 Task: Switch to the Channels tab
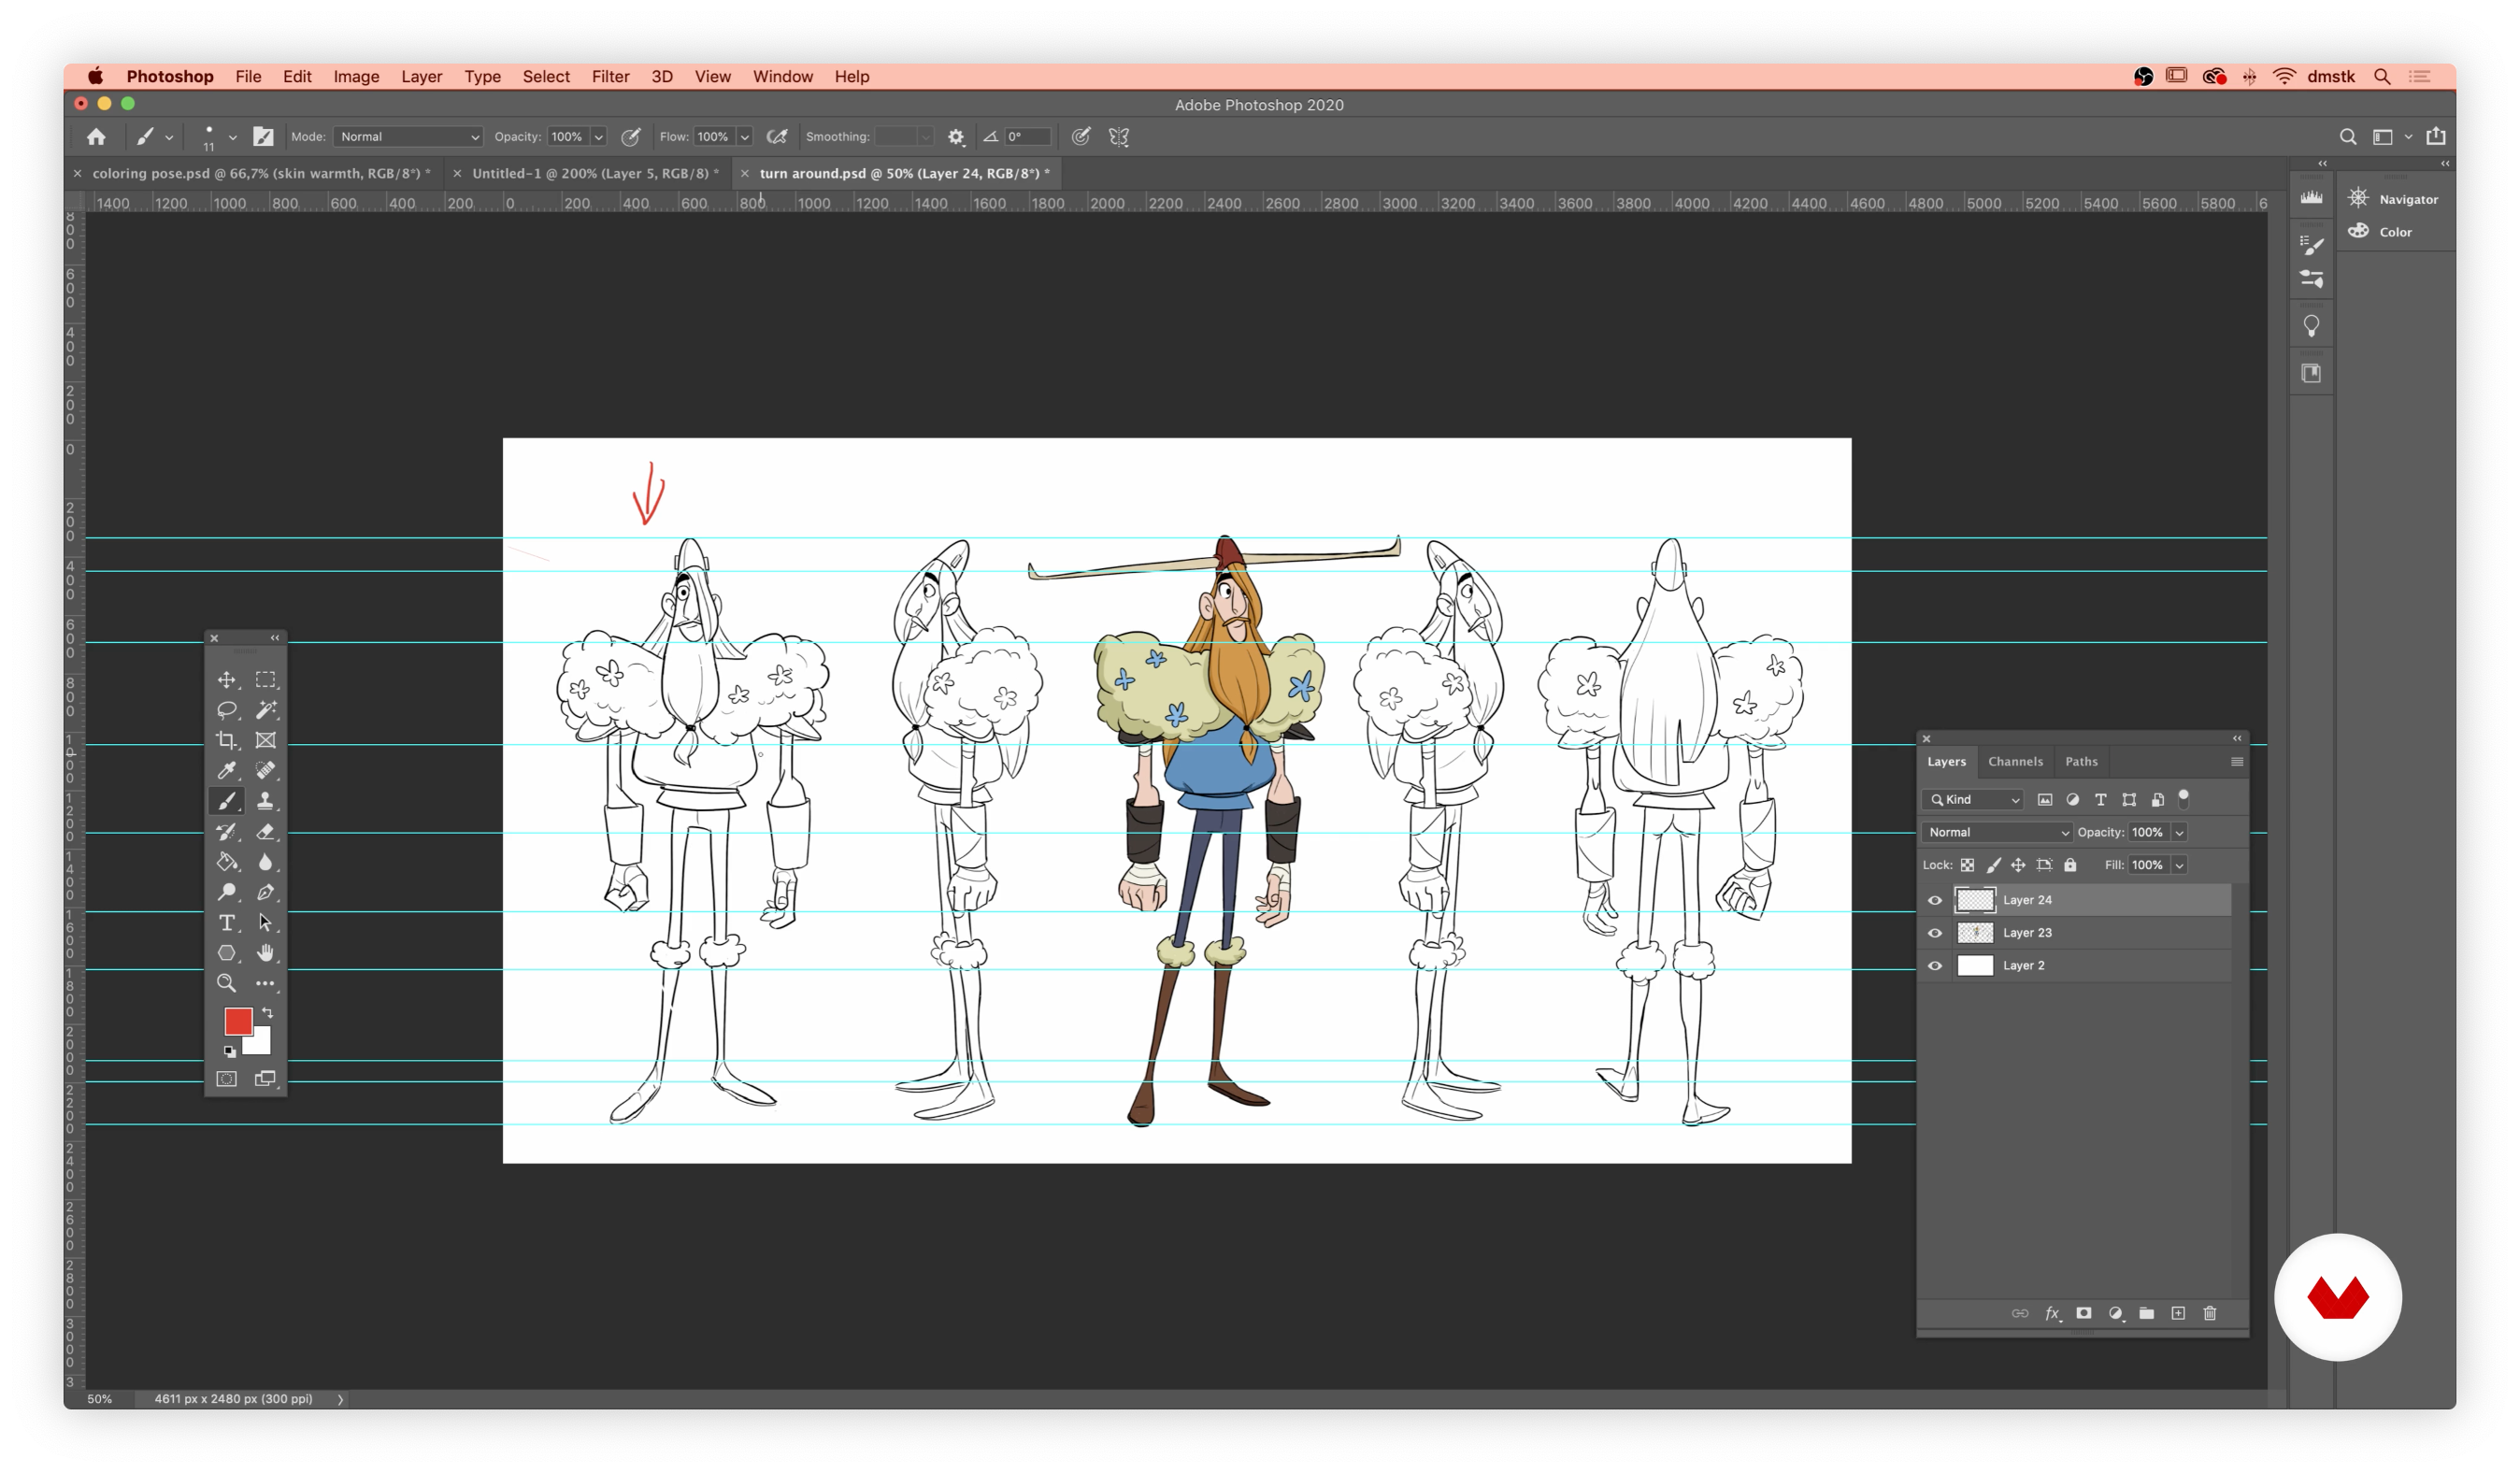[2016, 761]
